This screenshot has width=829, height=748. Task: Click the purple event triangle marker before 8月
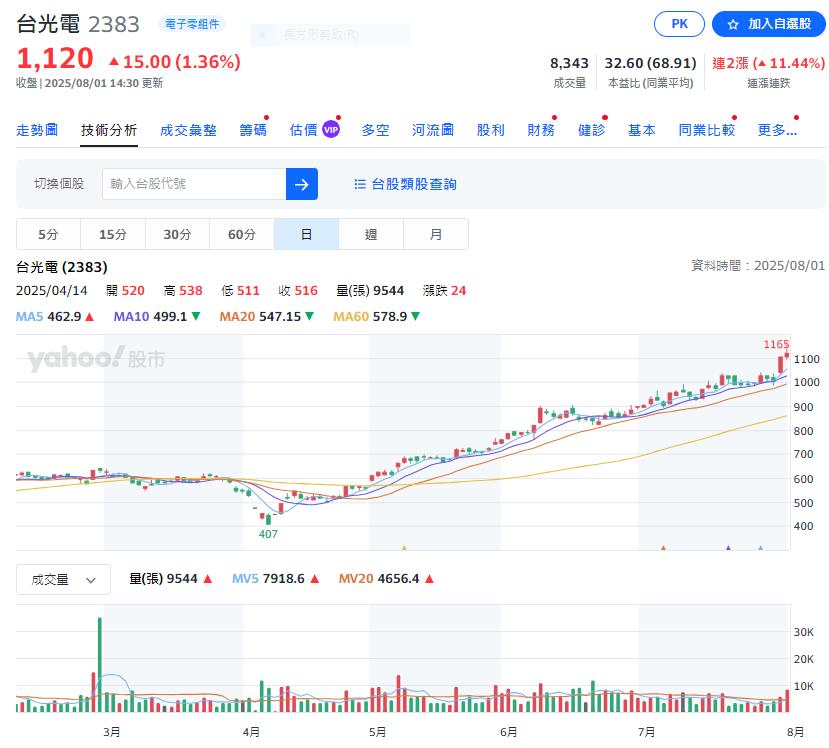[728, 548]
